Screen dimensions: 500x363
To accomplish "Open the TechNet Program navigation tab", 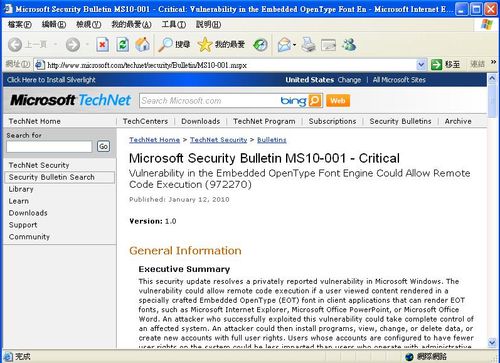I will [264, 121].
